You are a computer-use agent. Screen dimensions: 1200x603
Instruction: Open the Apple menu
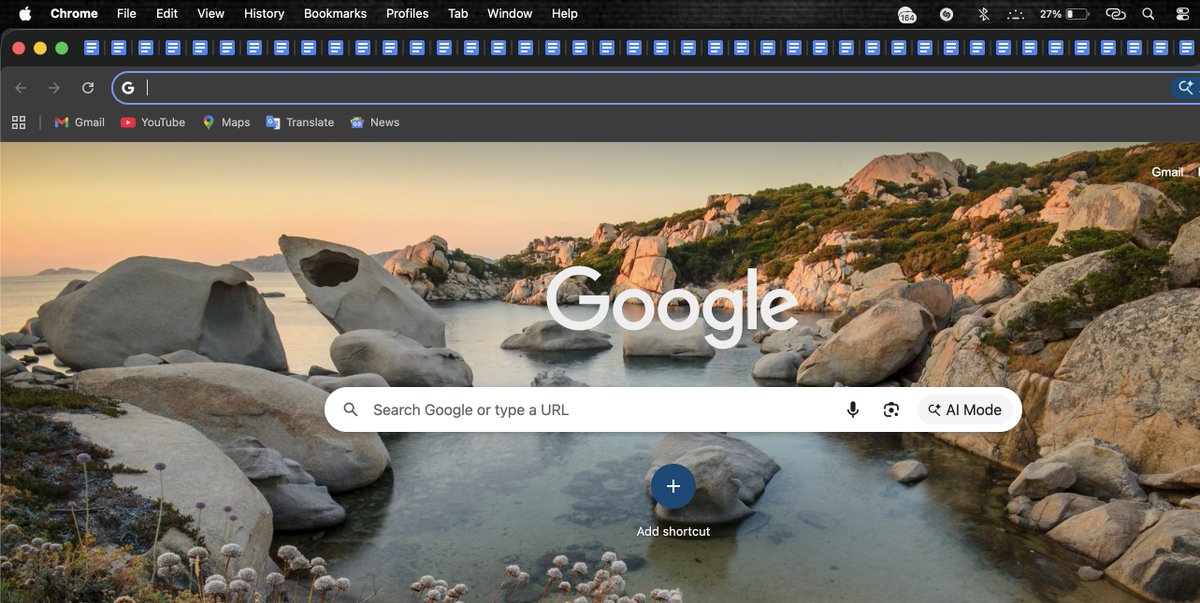coord(25,14)
